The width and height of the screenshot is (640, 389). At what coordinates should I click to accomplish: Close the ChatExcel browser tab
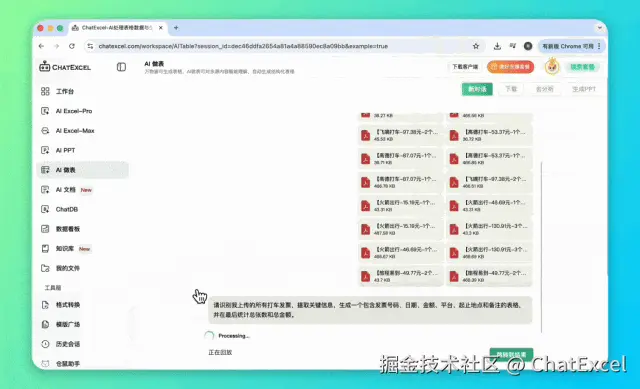pos(161,28)
